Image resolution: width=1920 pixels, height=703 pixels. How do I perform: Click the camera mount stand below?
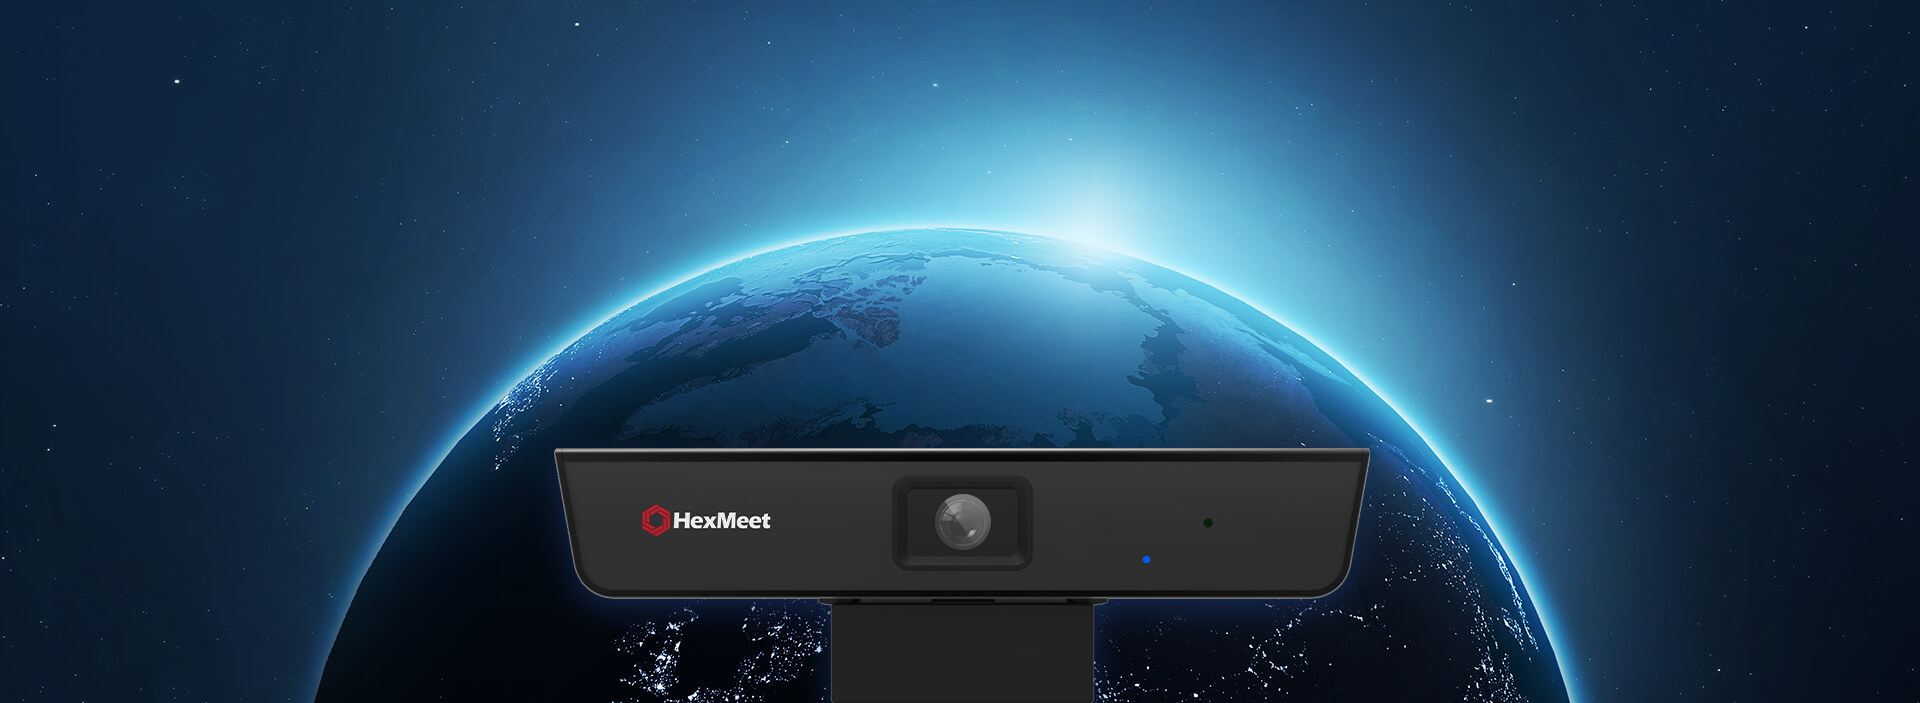[962, 655]
